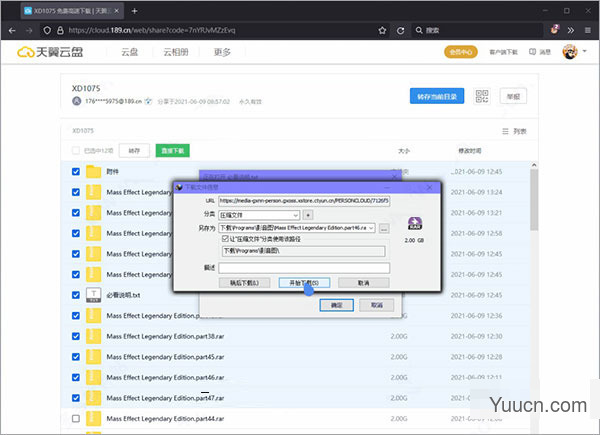This screenshot has width=600, height=435.
Task: Click 确定 in the background dialog
Action: click(336, 305)
